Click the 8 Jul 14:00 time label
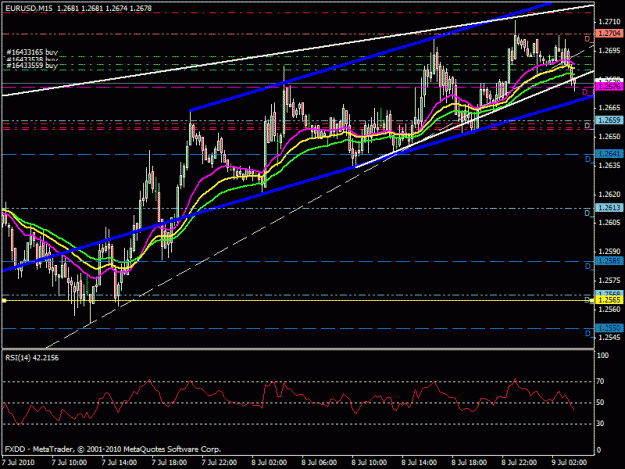625x469 pixels. tap(419, 463)
